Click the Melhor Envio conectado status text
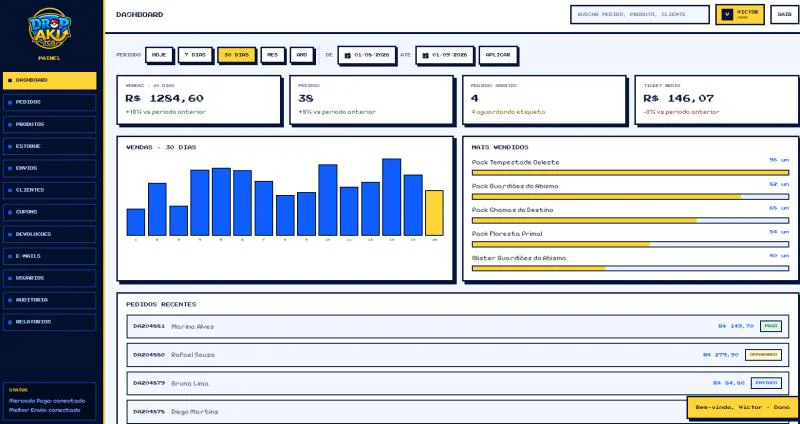 pyautogui.click(x=44, y=410)
